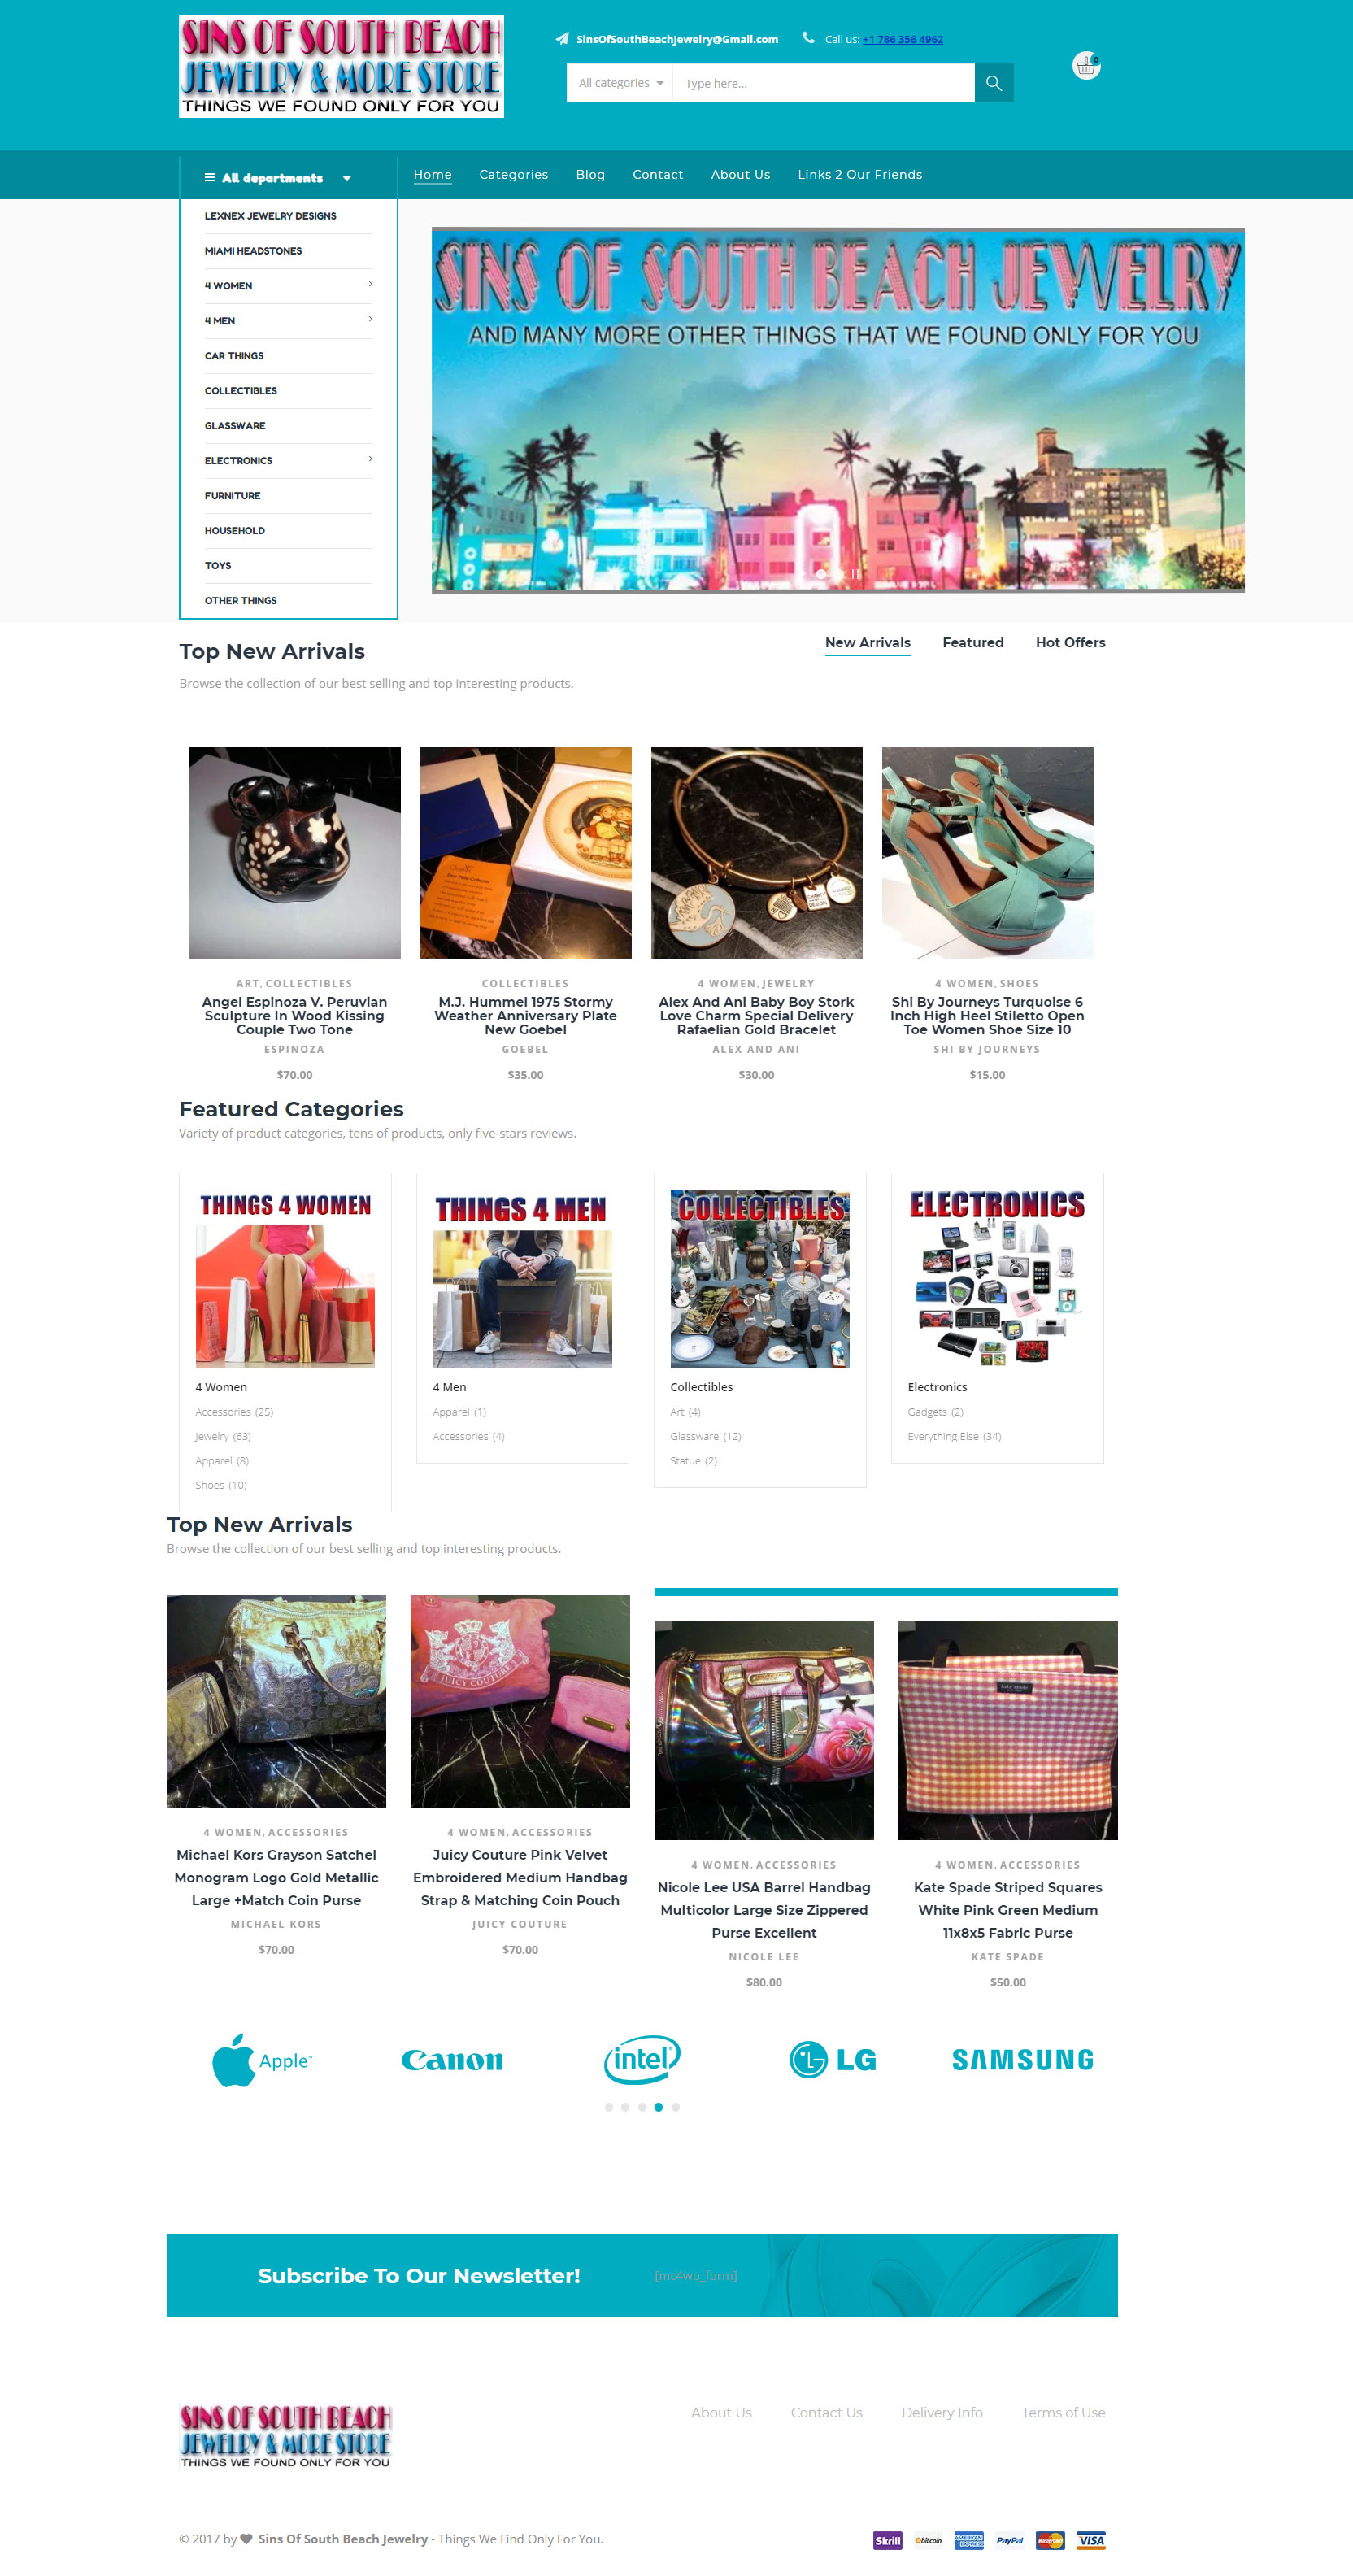Click the Canon brand logo
This screenshot has height=2576, width=1353.
click(452, 2060)
